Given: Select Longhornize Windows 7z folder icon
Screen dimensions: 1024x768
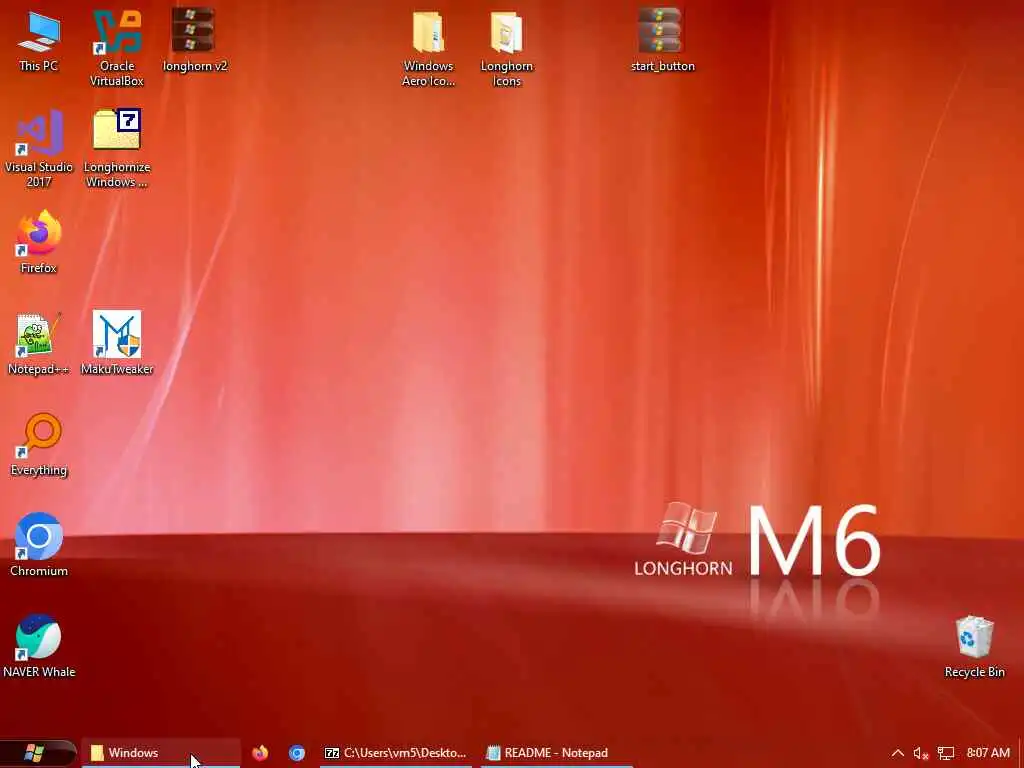Looking at the screenshot, I should click(117, 149).
